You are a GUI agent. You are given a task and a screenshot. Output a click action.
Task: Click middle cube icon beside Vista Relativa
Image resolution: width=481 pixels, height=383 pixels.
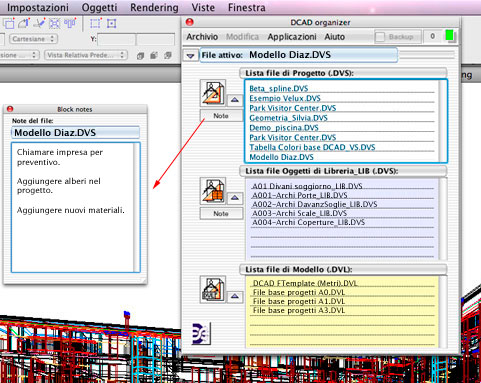(x=154, y=55)
